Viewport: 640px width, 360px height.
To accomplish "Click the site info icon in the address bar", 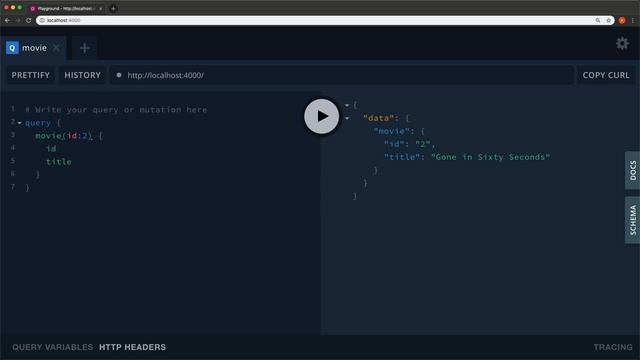I will (x=42, y=20).
